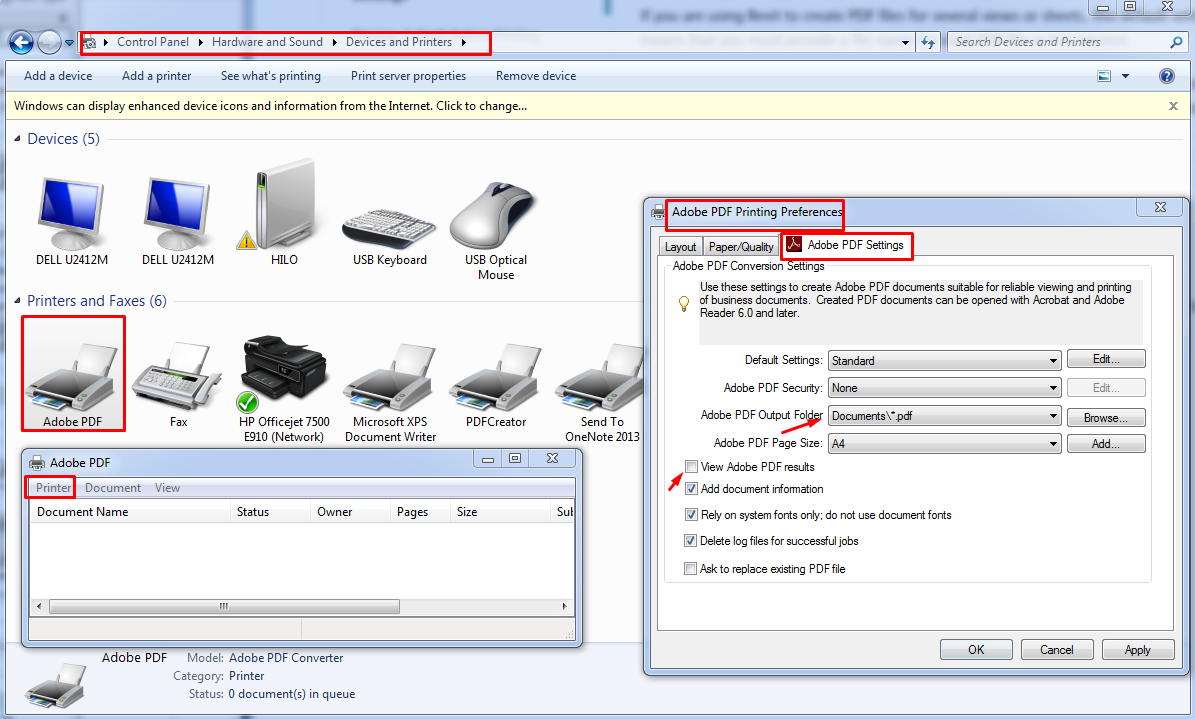
Task: Click scroll right arrow in queue window
Action: [565, 607]
